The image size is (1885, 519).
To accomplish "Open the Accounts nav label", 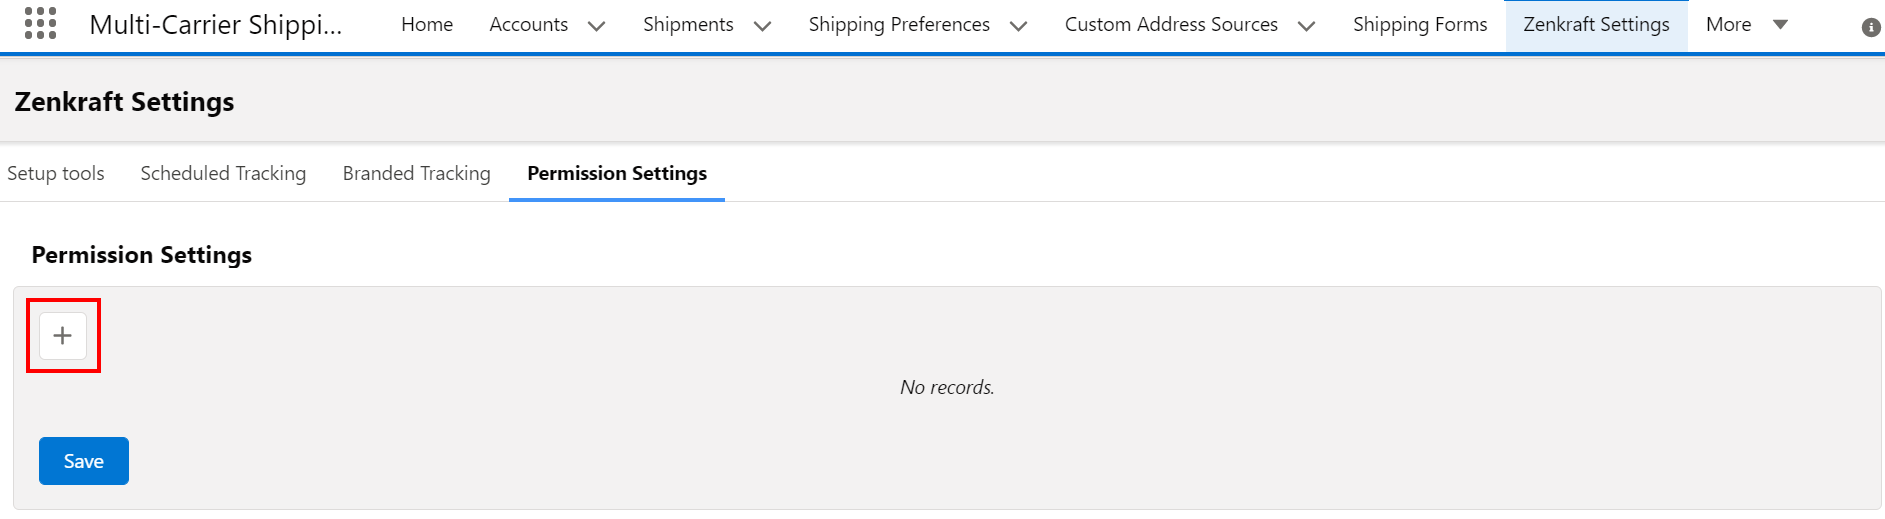I will tap(528, 24).
